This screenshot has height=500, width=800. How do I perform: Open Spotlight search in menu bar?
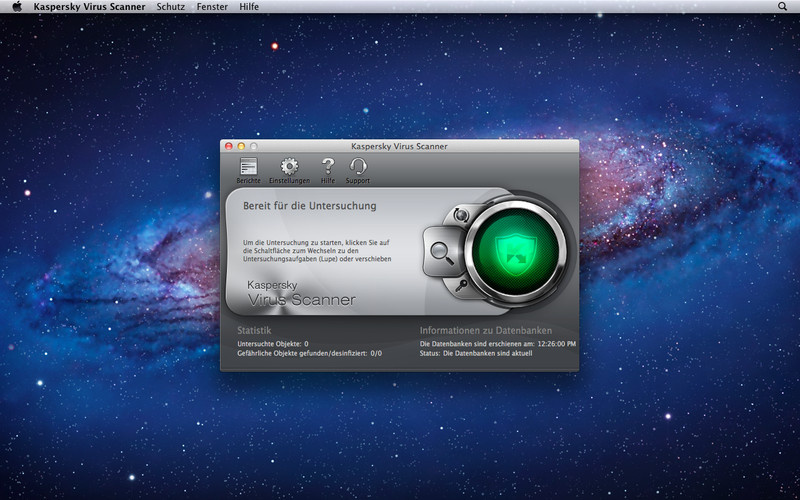pos(782,7)
